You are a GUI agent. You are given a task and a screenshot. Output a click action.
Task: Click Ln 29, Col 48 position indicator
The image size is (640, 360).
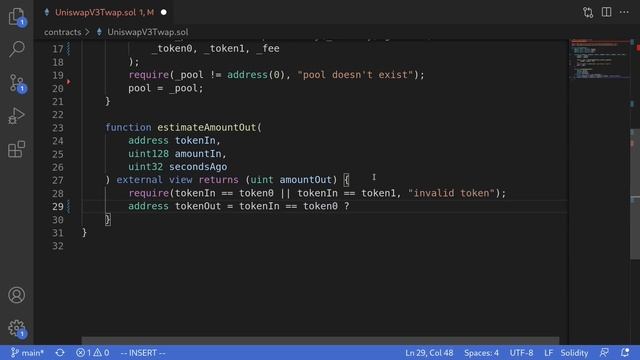429,353
